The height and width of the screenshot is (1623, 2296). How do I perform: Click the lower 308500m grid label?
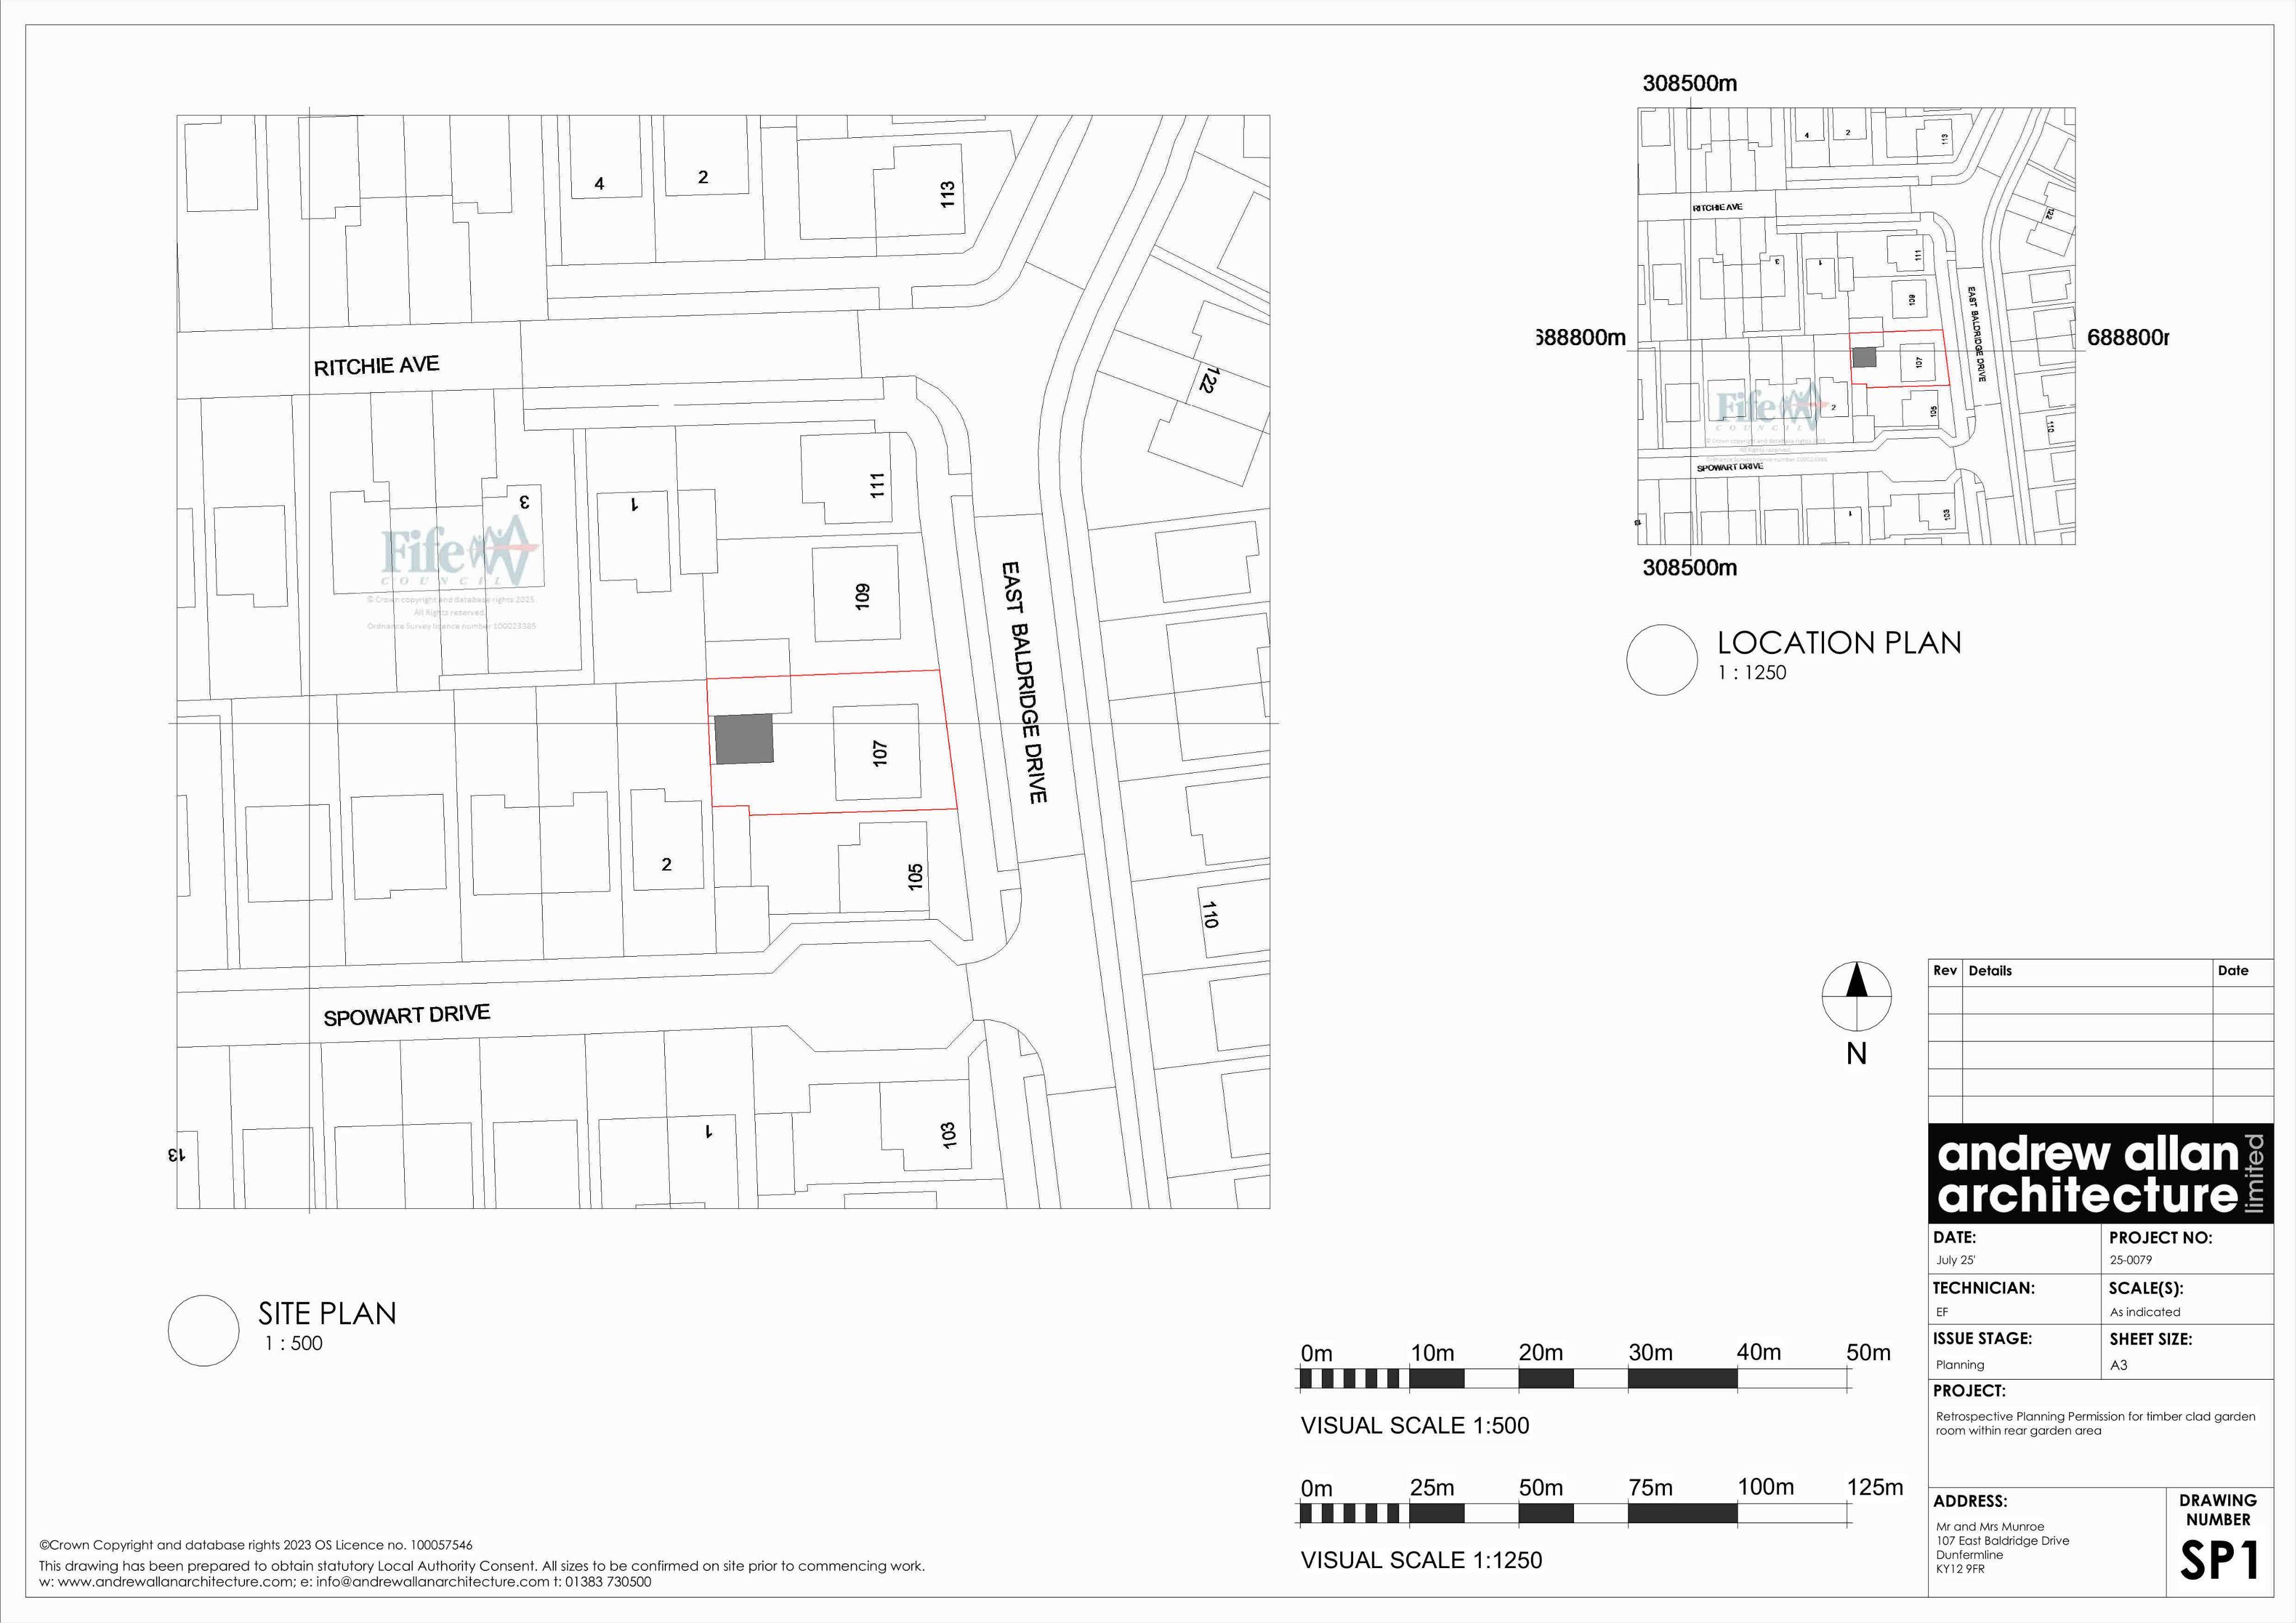(1689, 567)
